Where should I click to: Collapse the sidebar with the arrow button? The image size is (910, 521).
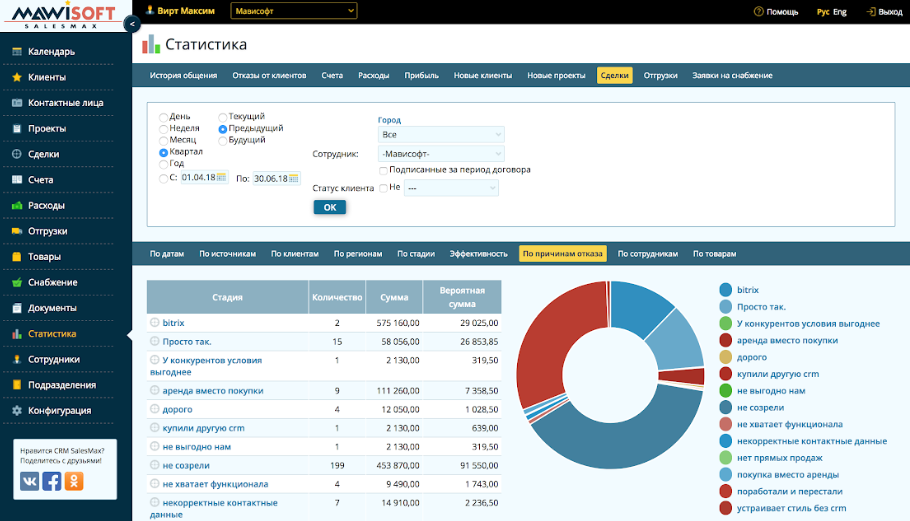(132, 24)
